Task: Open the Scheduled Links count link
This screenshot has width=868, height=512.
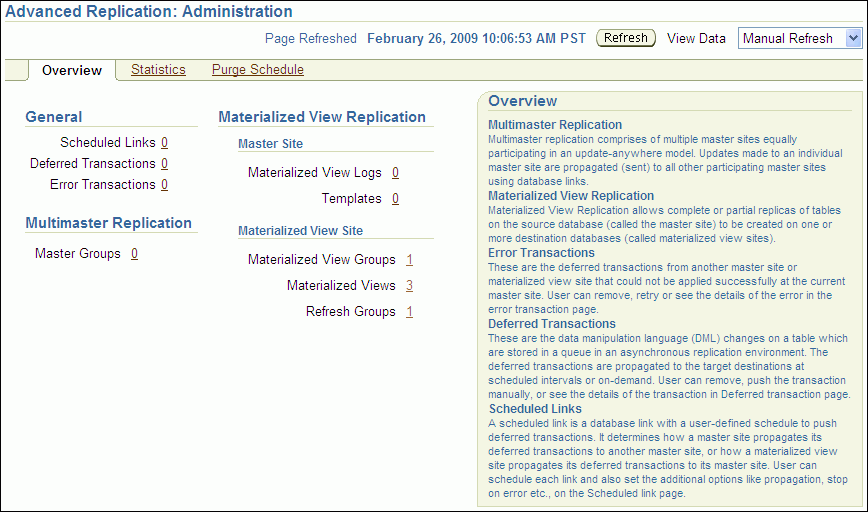Action: 164,143
